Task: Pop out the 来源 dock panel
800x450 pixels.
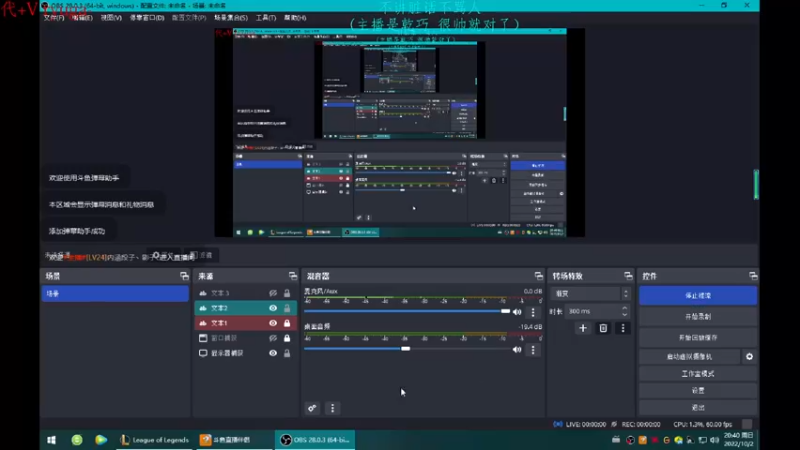Action: 292,276
